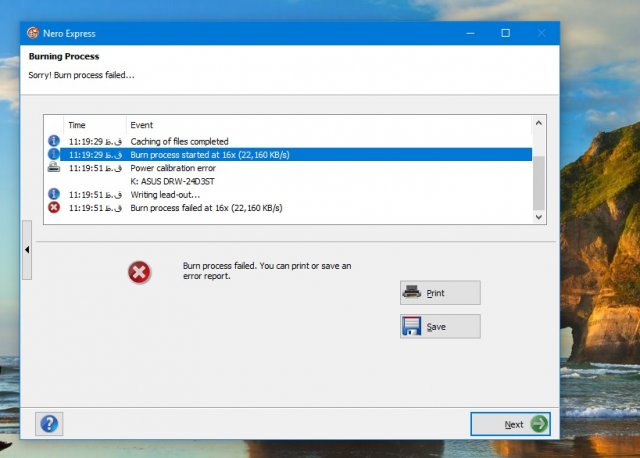
Task: Click the Nero Express title bar icon
Action: coord(34,33)
